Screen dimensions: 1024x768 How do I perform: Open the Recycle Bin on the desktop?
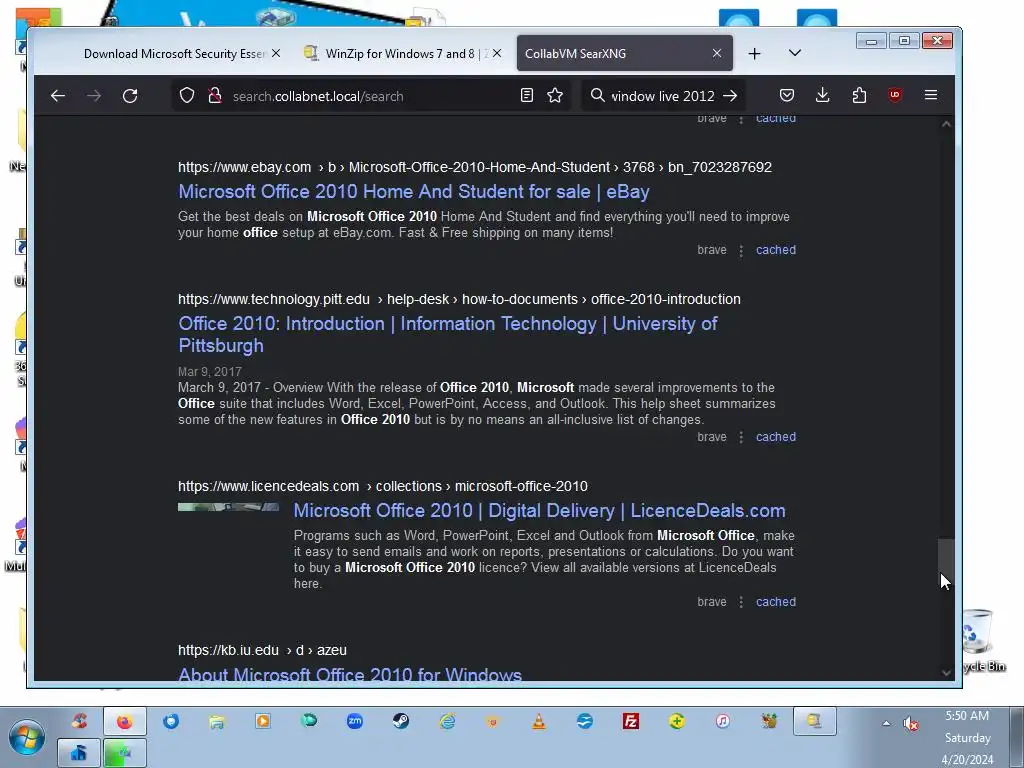[978, 640]
